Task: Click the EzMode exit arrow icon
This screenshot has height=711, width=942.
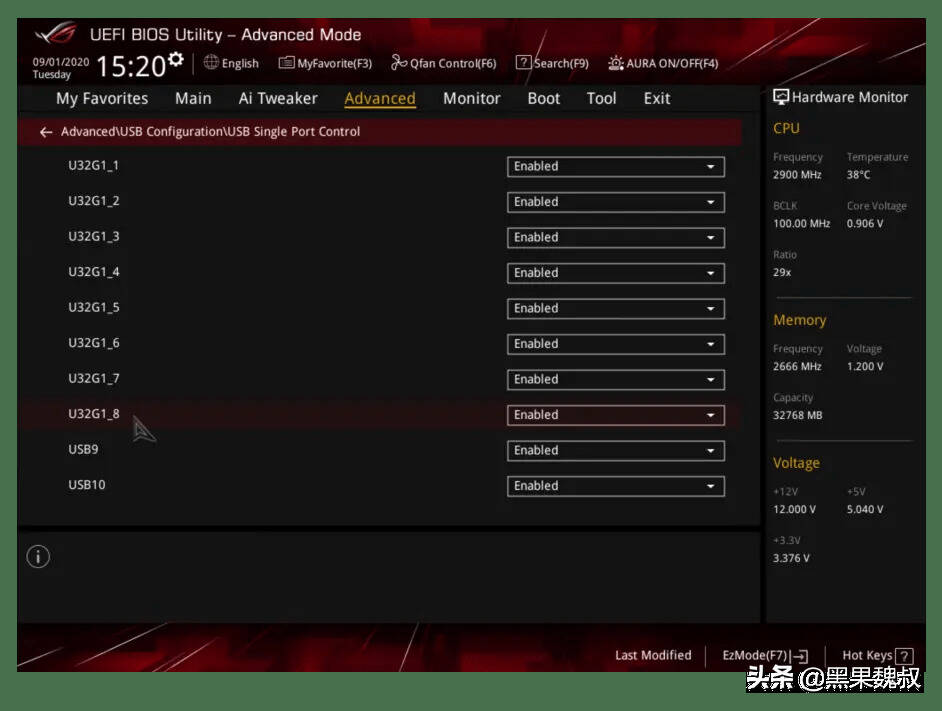Action: coord(800,656)
